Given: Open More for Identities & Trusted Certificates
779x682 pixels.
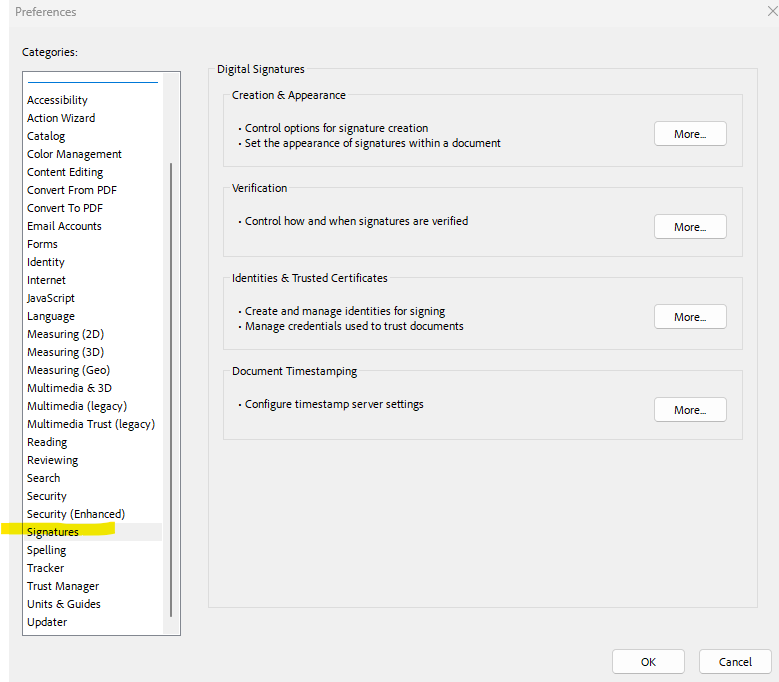Looking at the screenshot, I should pos(690,317).
